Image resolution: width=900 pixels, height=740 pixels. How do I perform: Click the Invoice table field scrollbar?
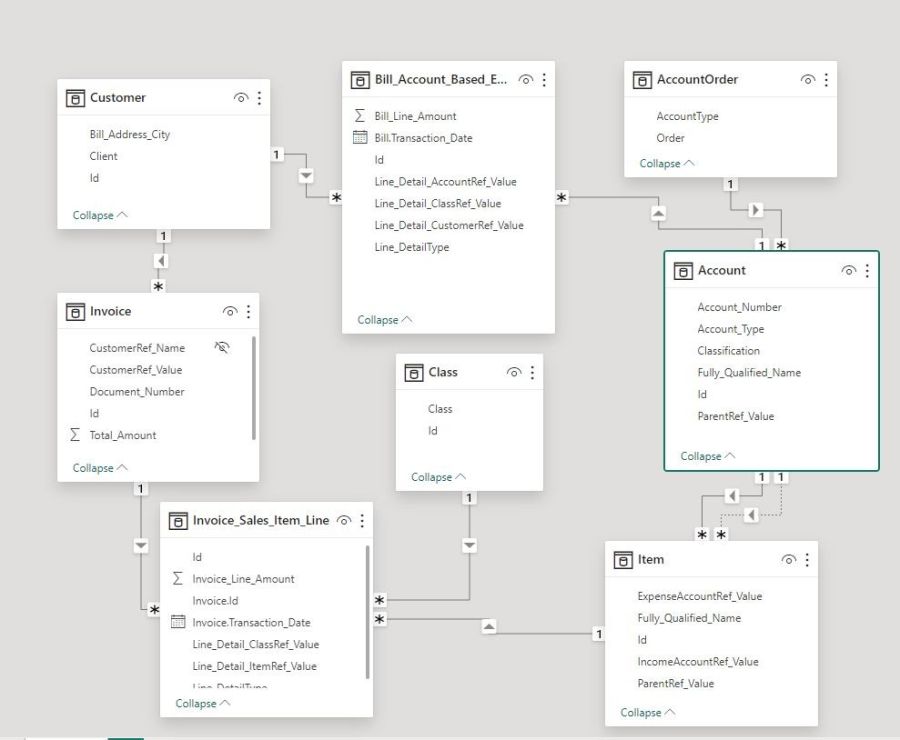click(x=254, y=388)
